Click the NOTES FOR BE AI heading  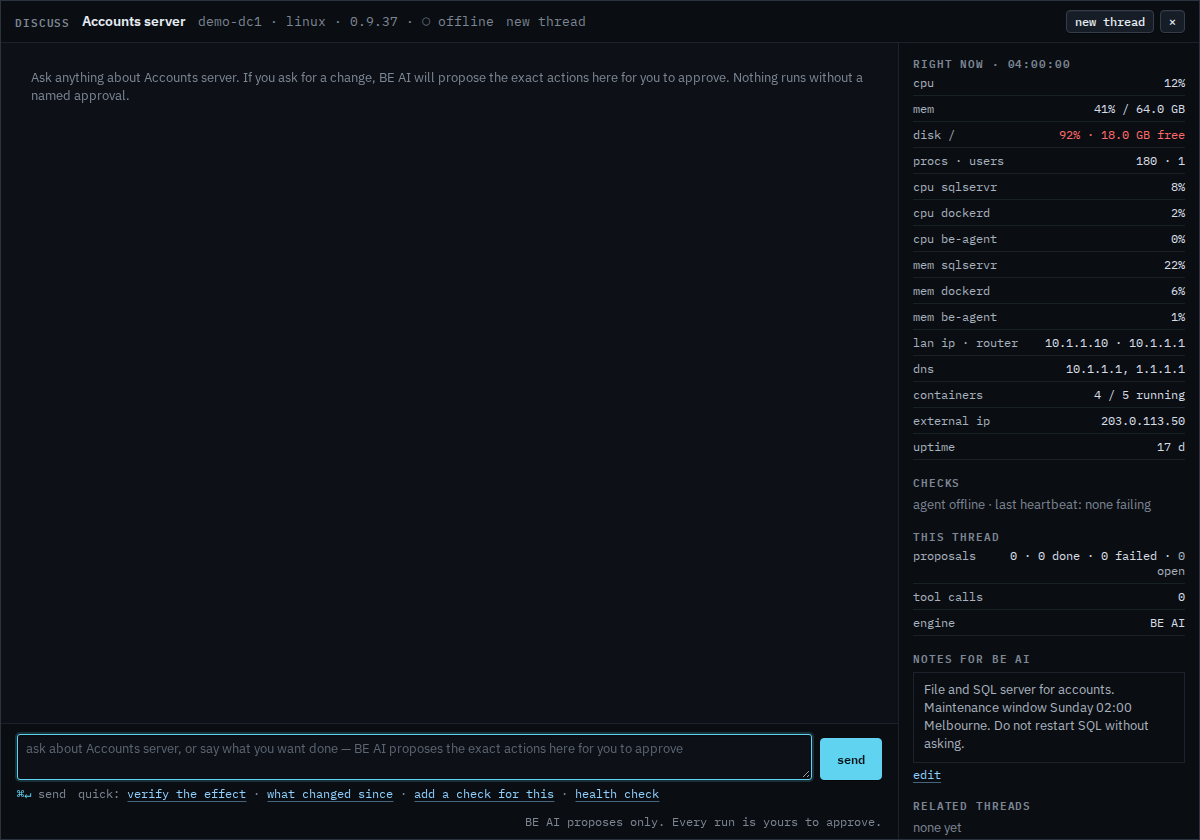[971, 659]
